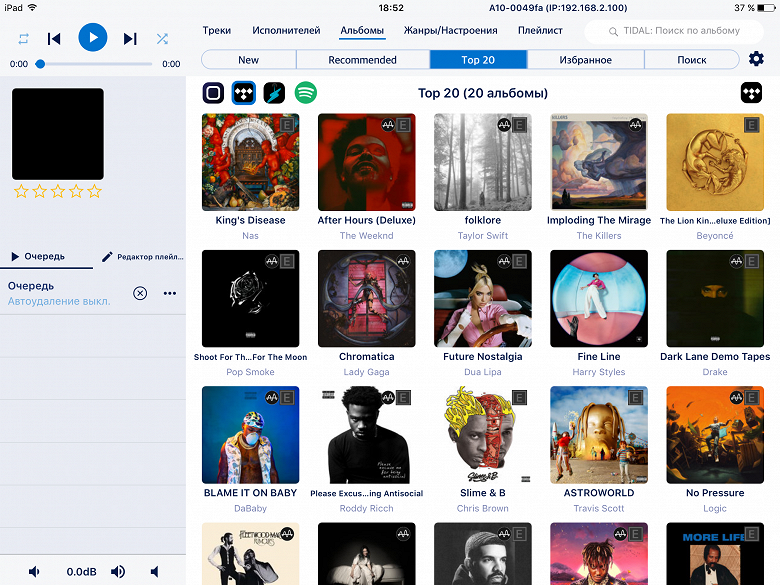Open the Исполнителей tab
This screenshot has width=780, height=585.
pyautogui.click(x=286, y=30)
